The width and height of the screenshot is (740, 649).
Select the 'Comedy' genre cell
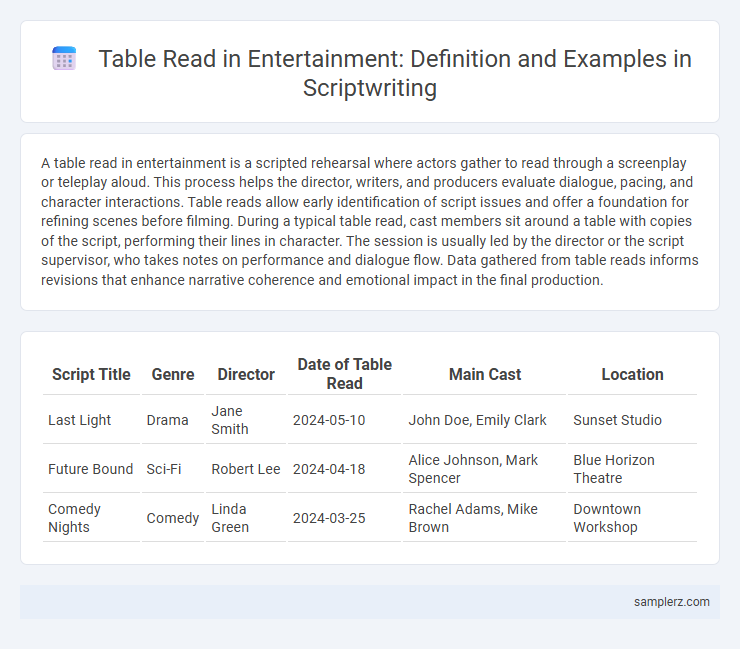173,518
